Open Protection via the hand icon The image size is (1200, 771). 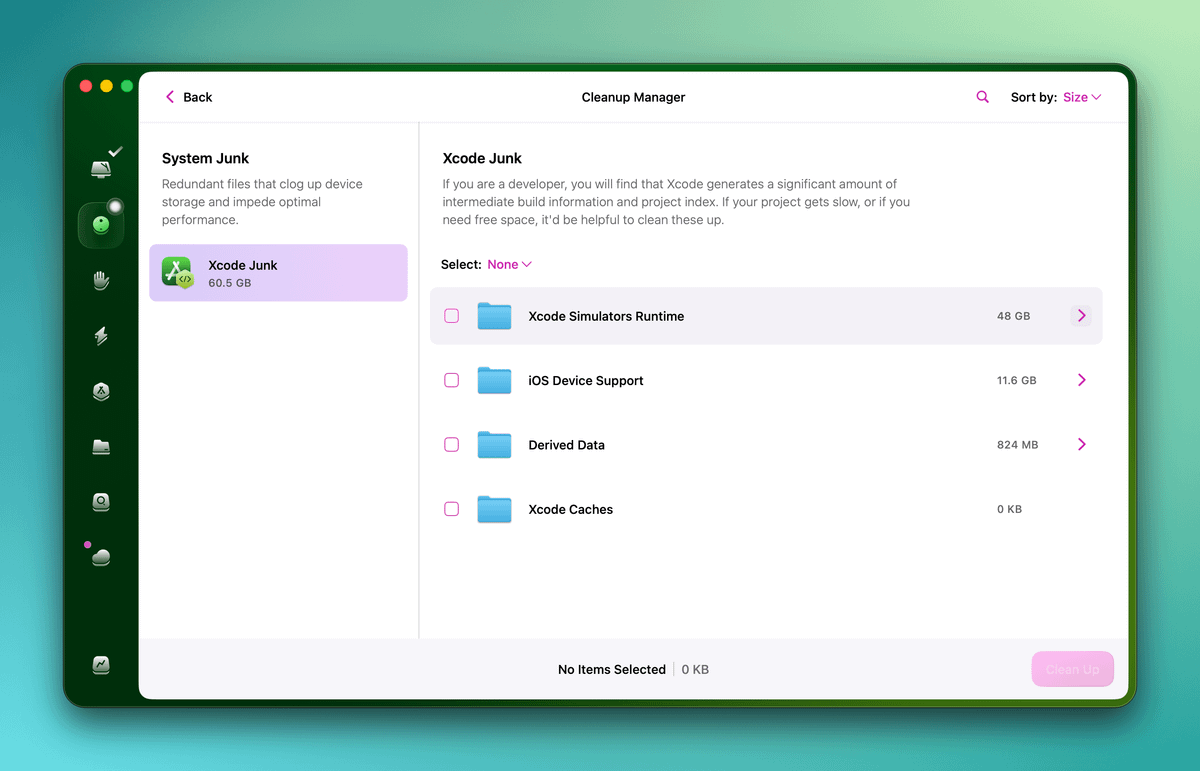[x=101, y=281]
